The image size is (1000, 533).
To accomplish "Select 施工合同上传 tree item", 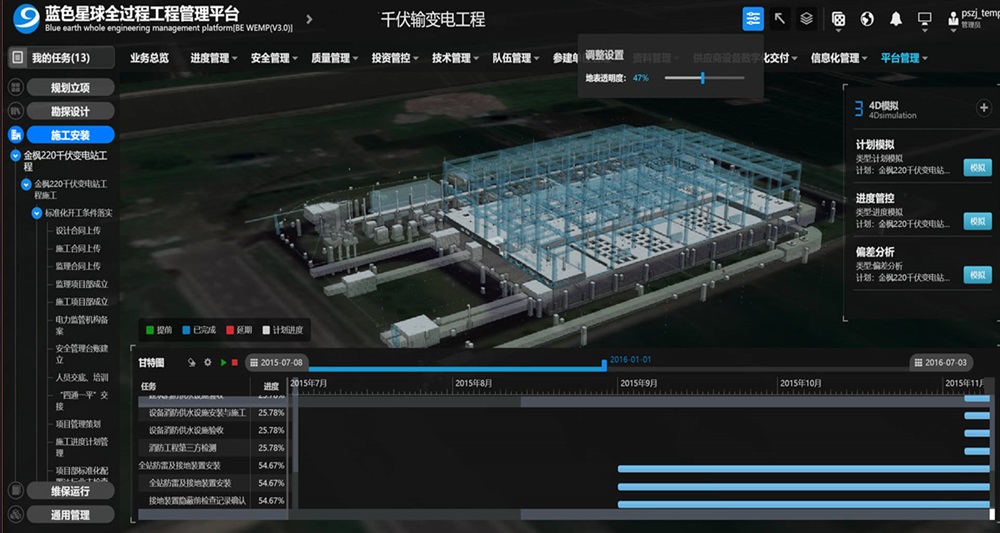I will 78,249.
